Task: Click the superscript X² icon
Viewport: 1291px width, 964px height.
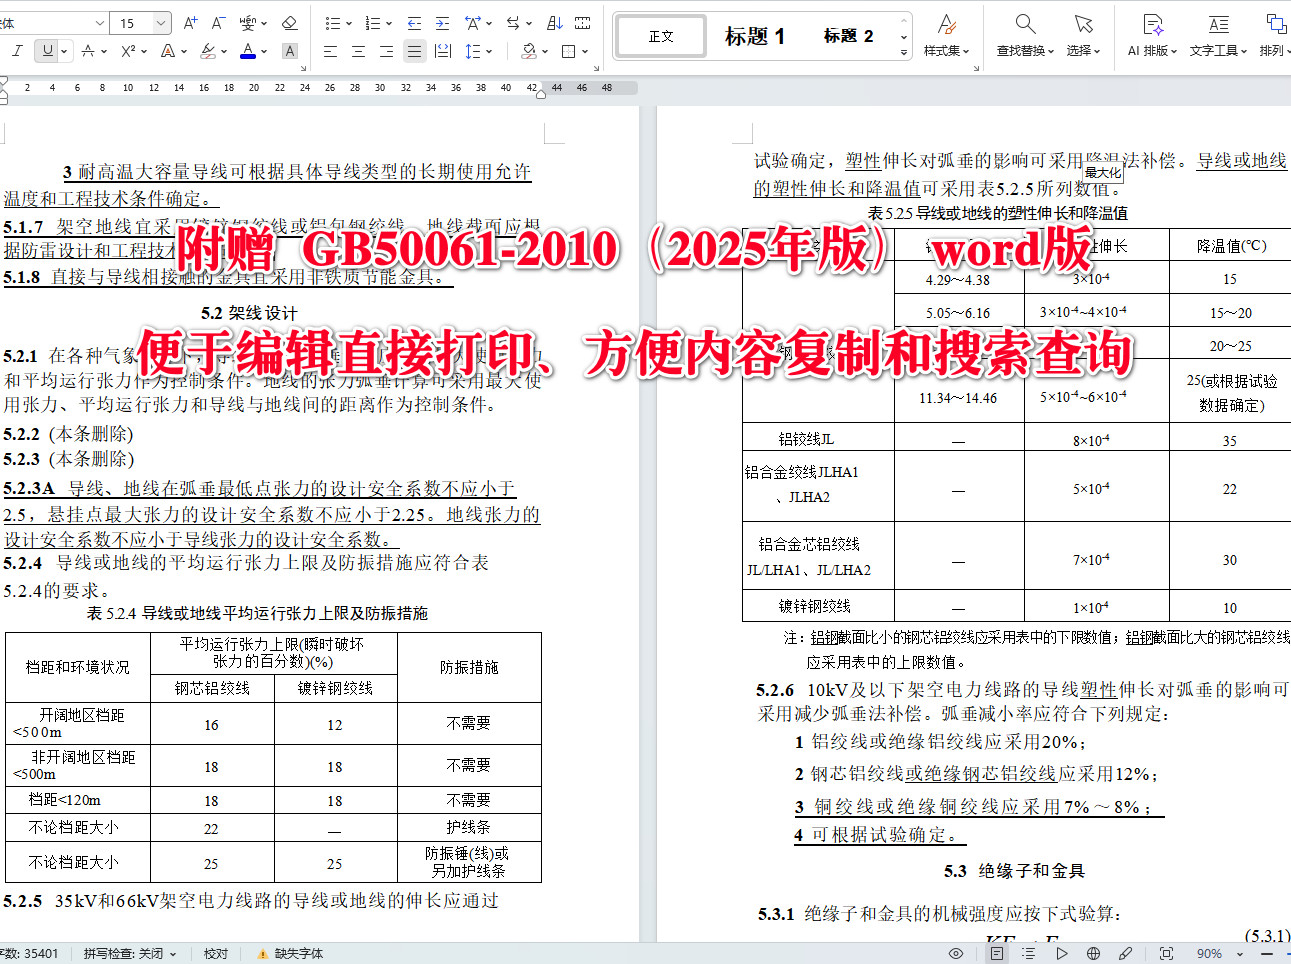Action: [x=129, y=52]
